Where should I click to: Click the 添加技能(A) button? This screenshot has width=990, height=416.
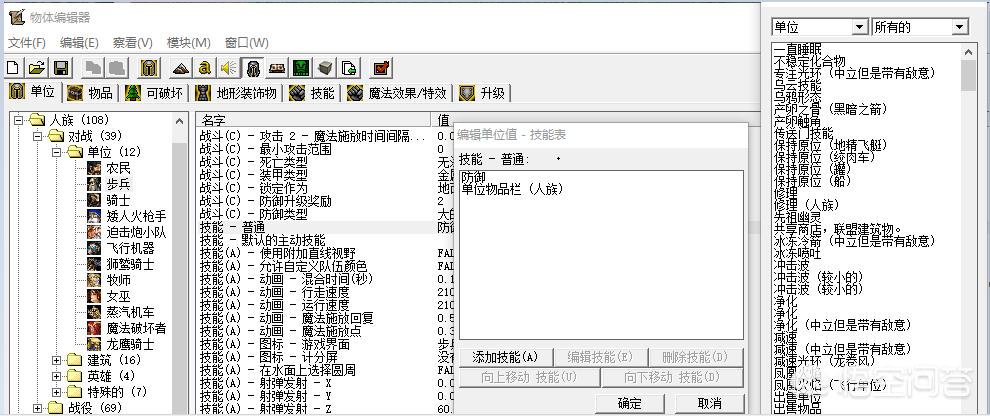pyautogui.click(x=505, y=357)
